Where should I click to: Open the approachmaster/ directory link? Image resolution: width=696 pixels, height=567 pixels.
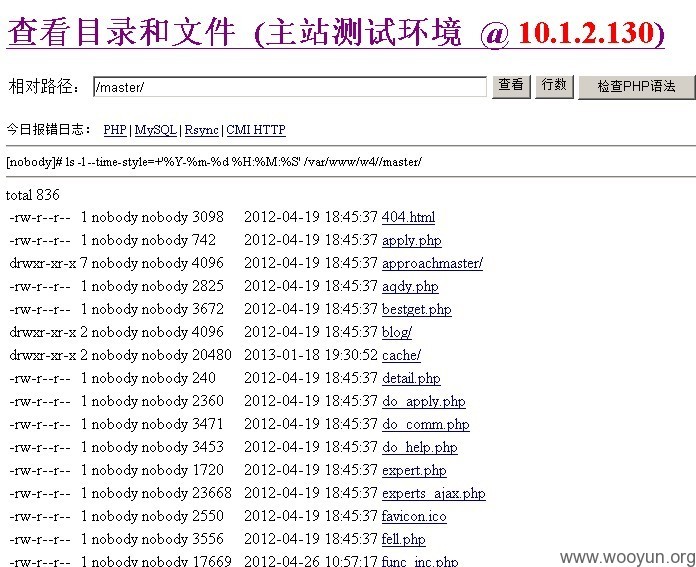432,263
